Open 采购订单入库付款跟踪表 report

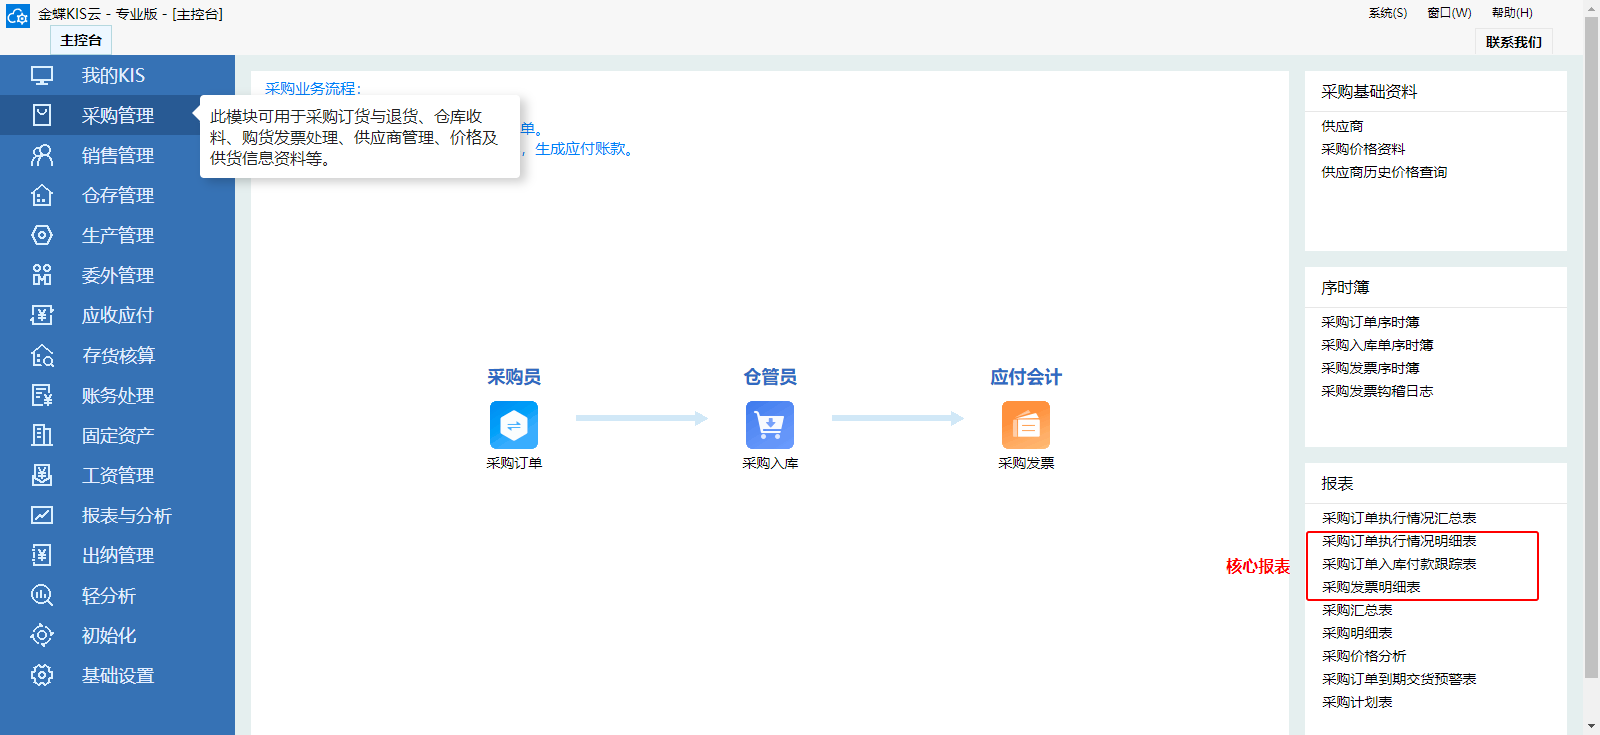pyautogui.click(x=1399, y=564)
